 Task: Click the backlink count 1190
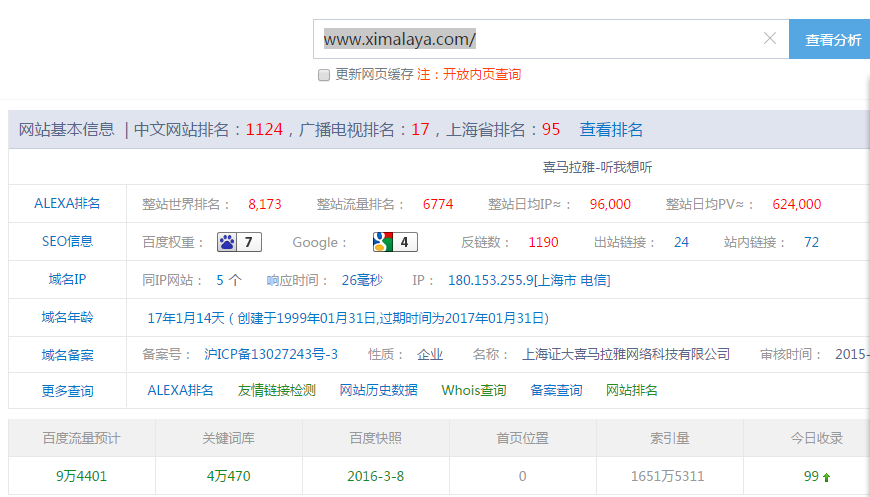(x=543, y=242)
